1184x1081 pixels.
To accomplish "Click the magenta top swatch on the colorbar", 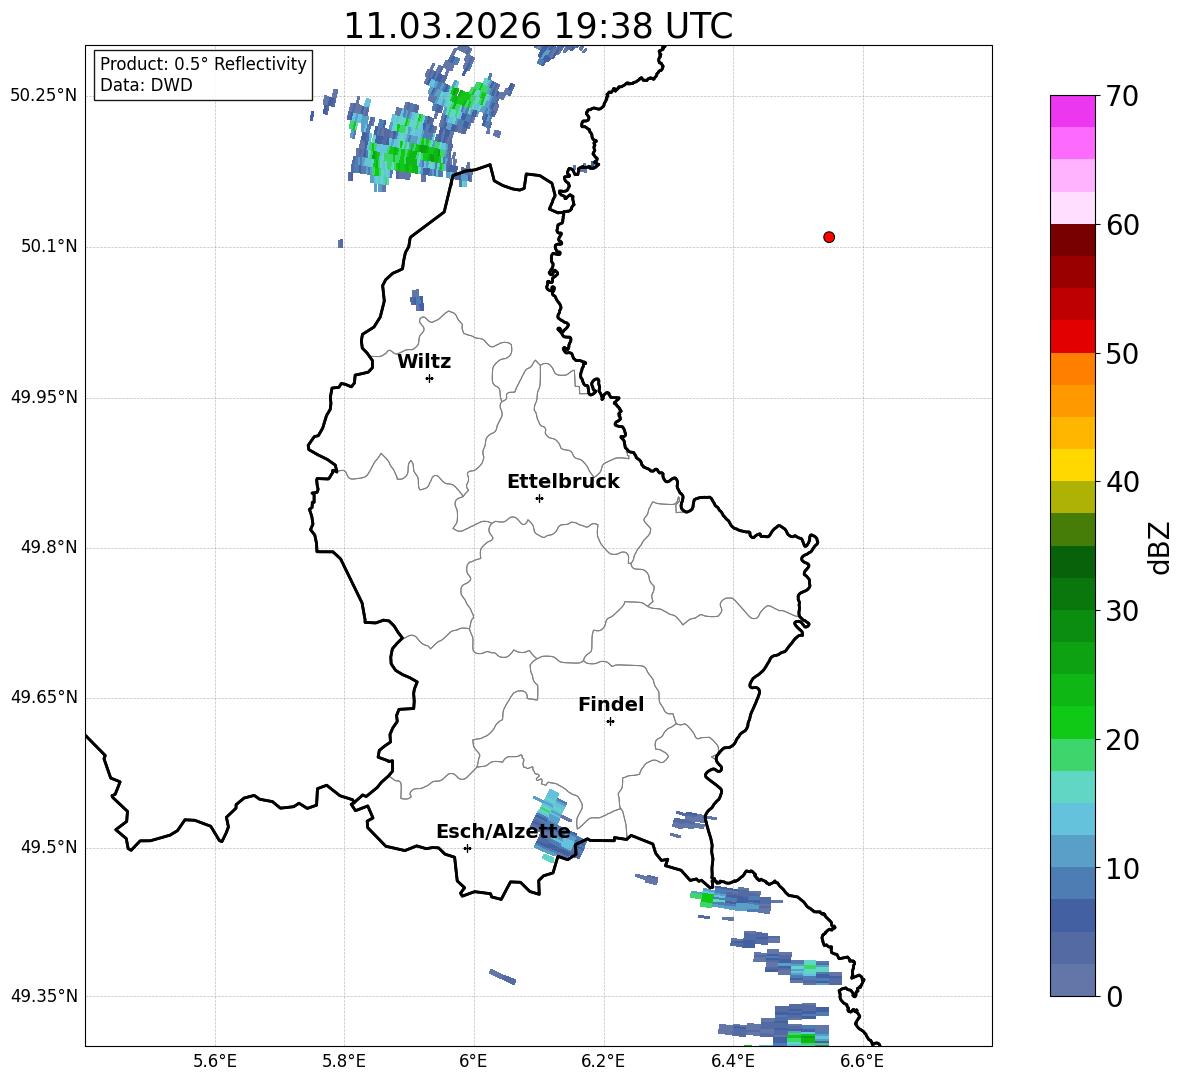I will click(x=1072, y=111).
